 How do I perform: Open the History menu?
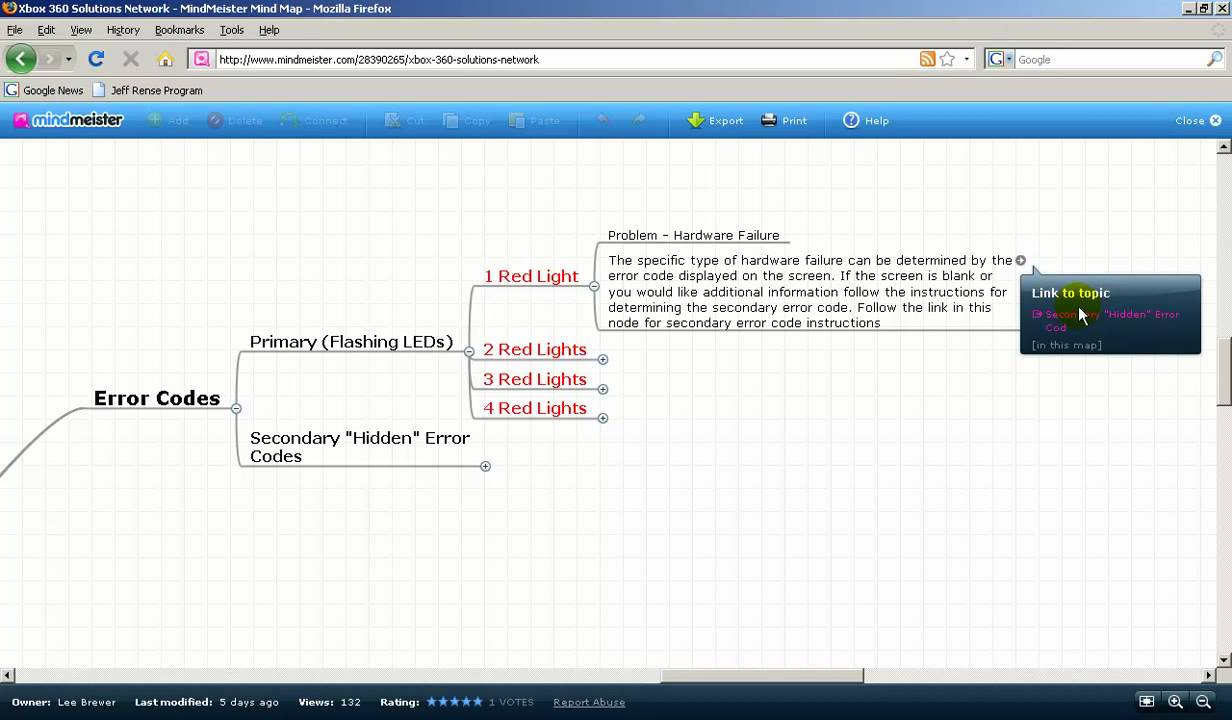click(123, 30)
